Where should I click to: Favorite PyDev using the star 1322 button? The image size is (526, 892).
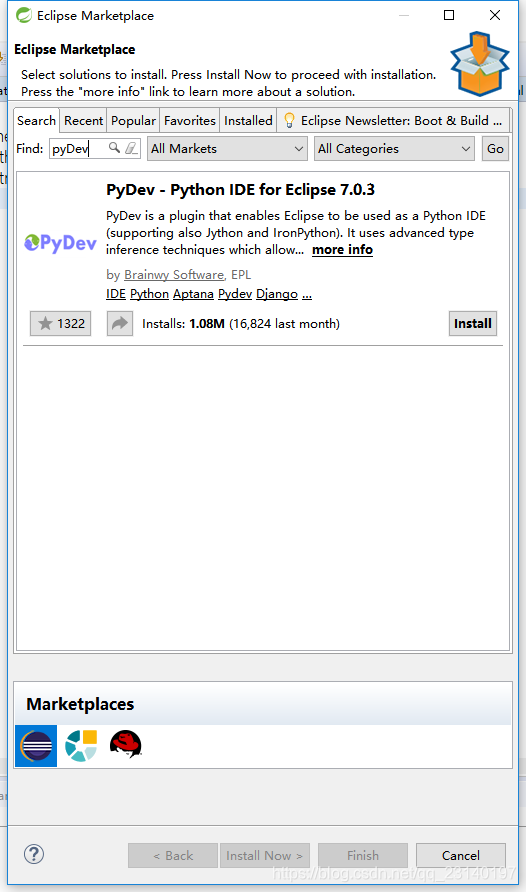pos(61,324)
